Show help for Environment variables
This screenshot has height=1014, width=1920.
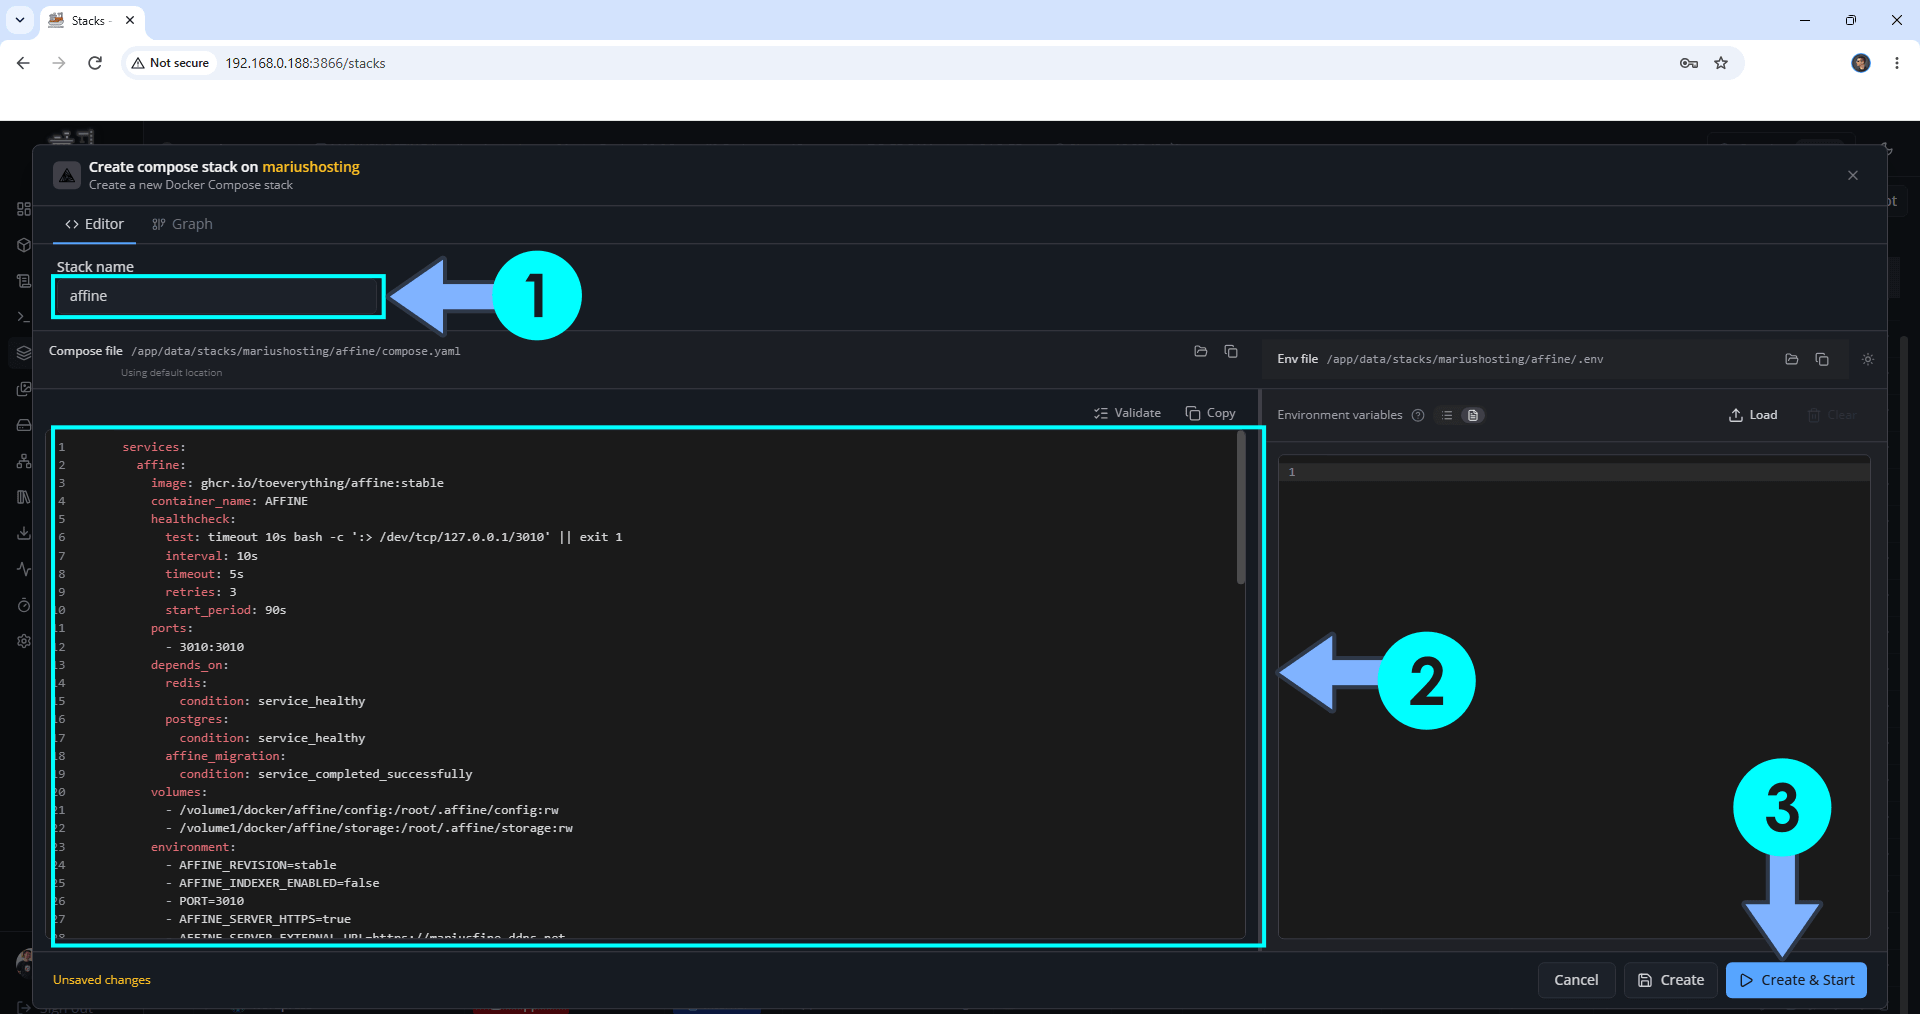(1418, 415)
